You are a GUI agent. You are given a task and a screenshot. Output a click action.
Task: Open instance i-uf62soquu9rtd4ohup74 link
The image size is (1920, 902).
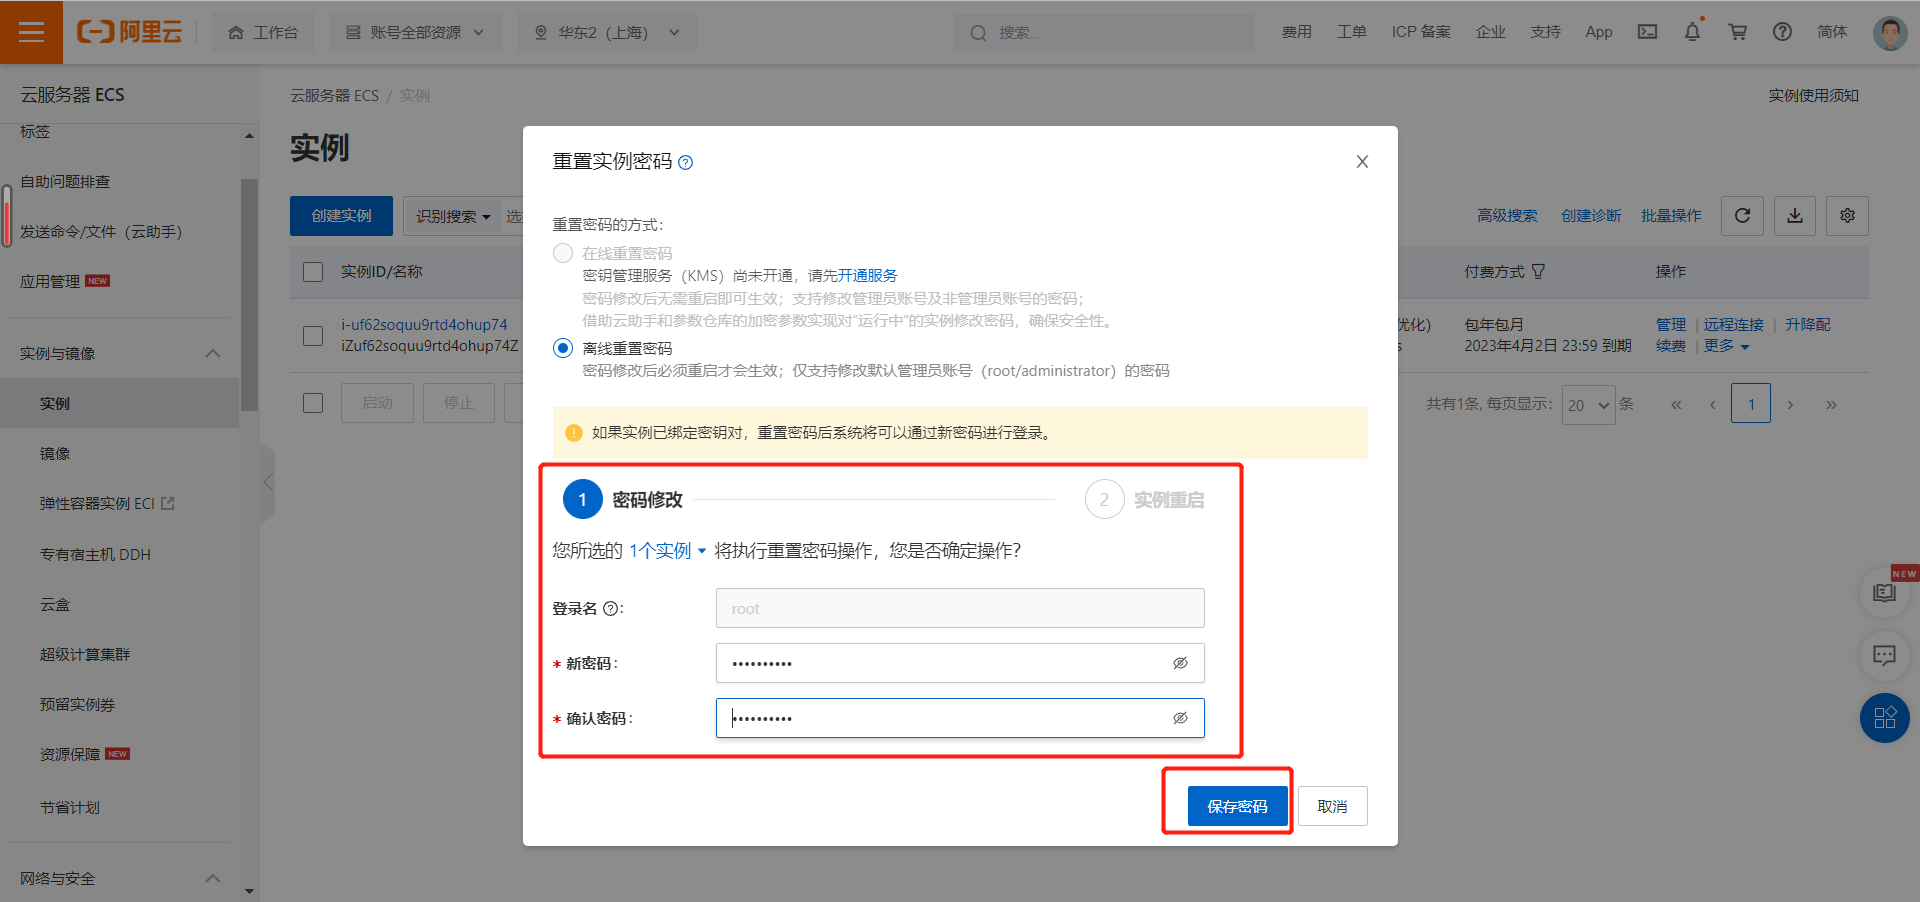pos(424,325)
